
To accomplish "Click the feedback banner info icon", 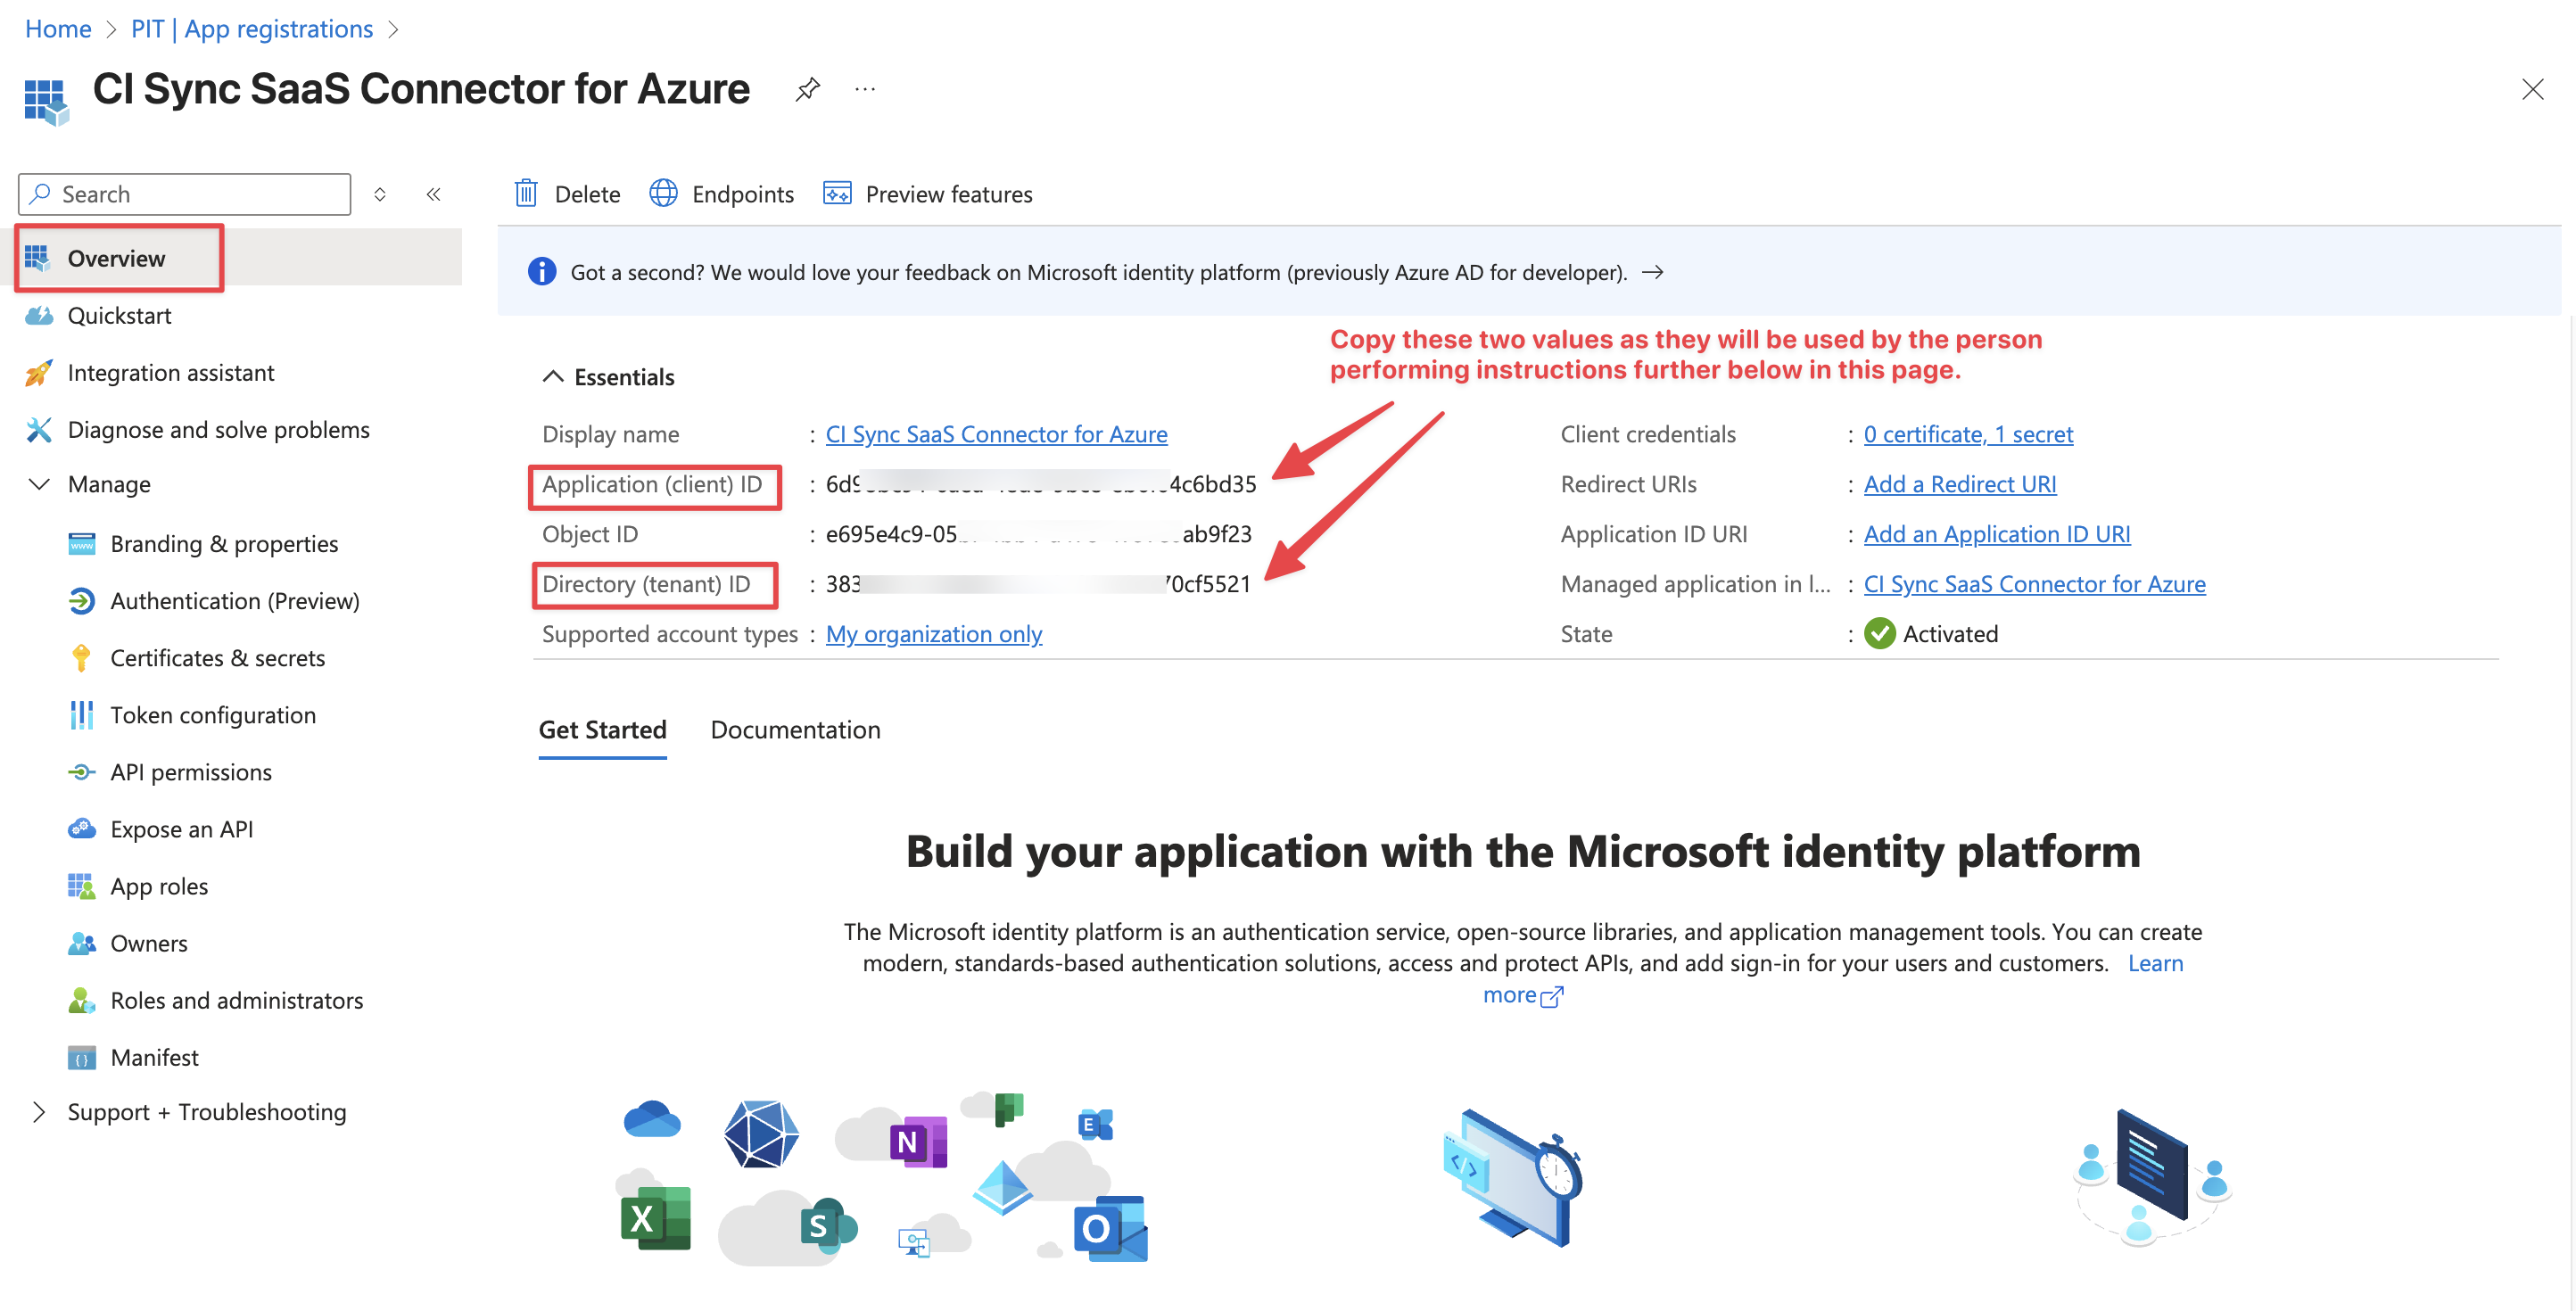I will (x=542, y=271).
